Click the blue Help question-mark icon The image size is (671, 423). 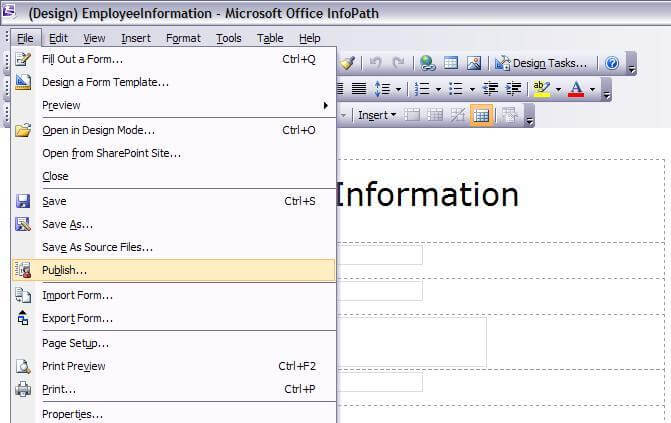pos(612,63)
